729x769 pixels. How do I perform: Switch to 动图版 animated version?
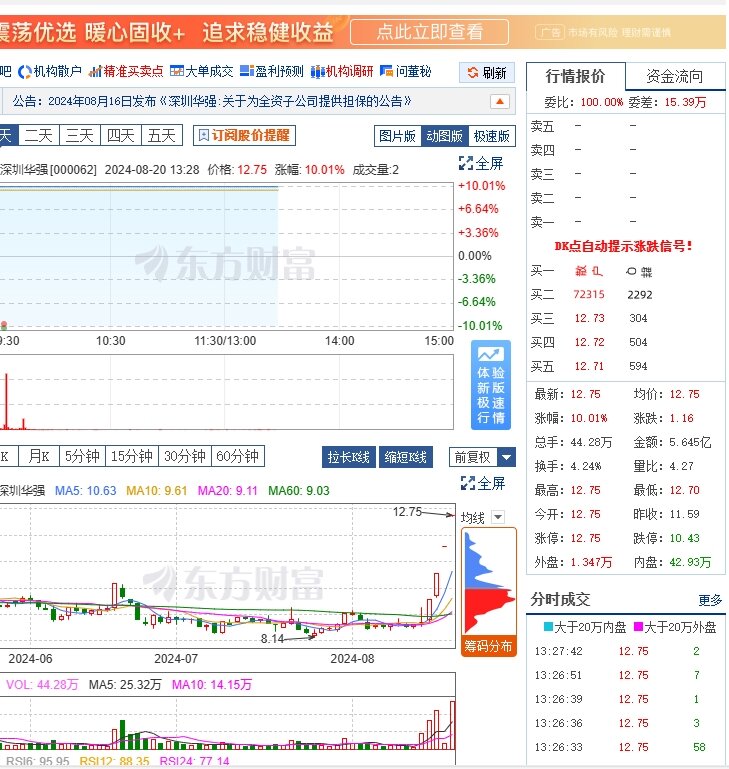coord(444,136)
